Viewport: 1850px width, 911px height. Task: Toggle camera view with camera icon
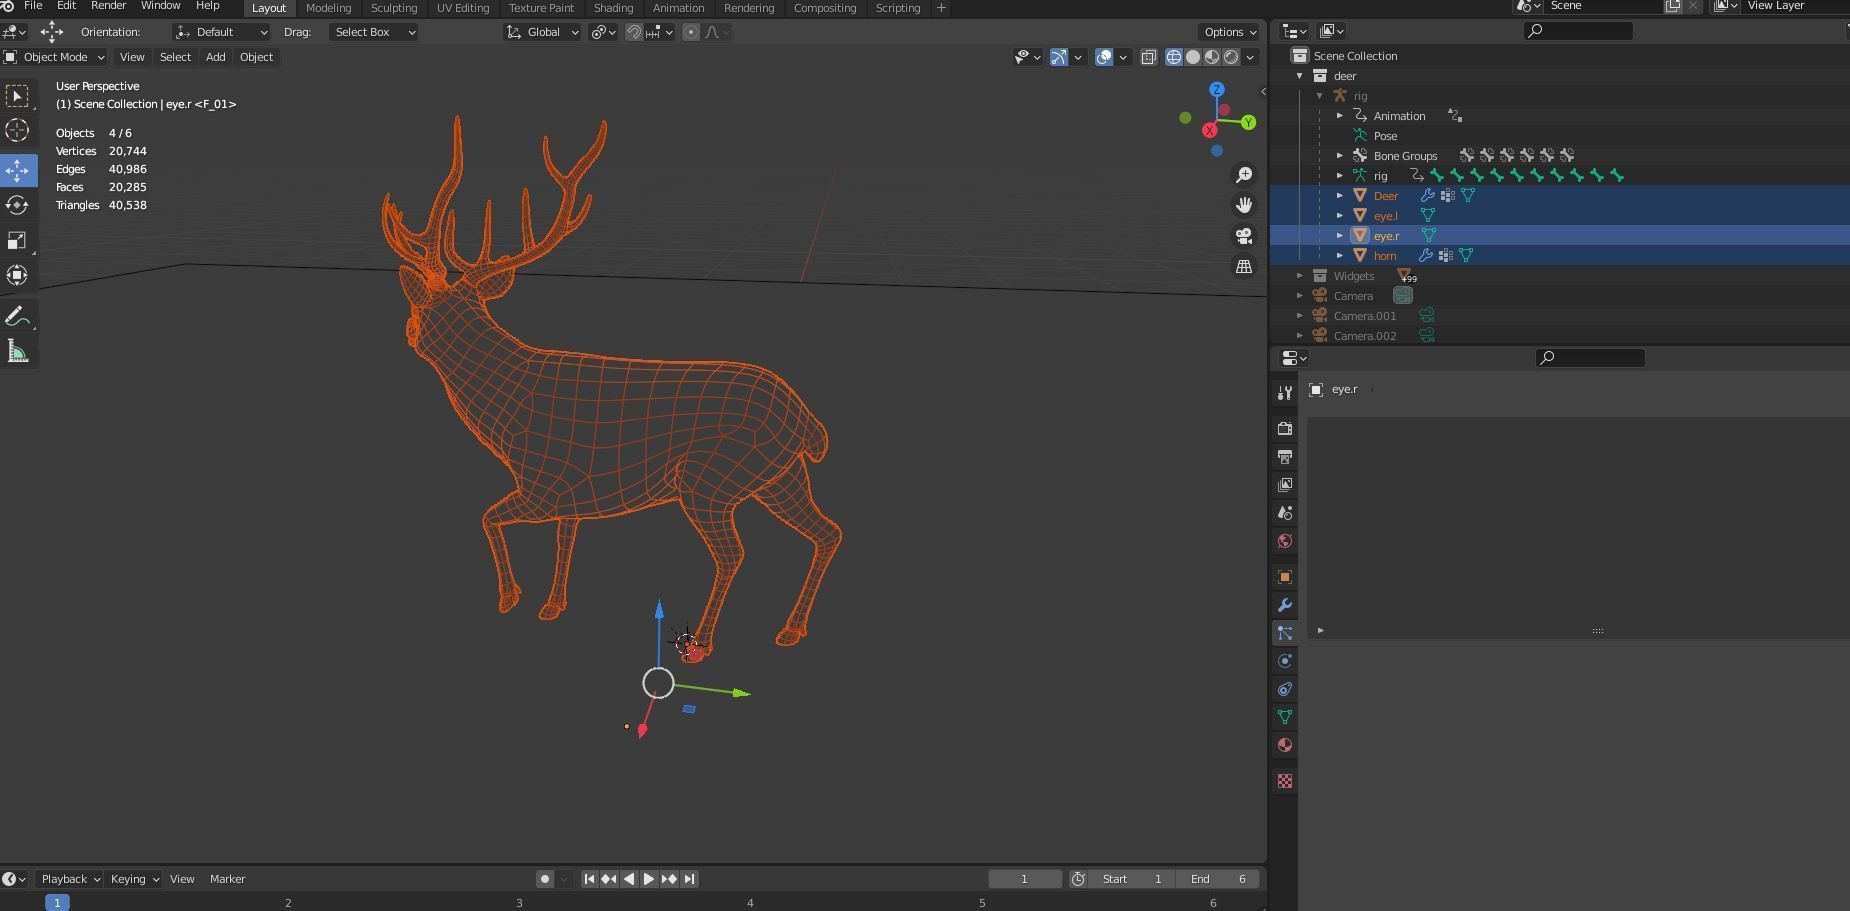pyautogui.click(x=1244, y=236)
